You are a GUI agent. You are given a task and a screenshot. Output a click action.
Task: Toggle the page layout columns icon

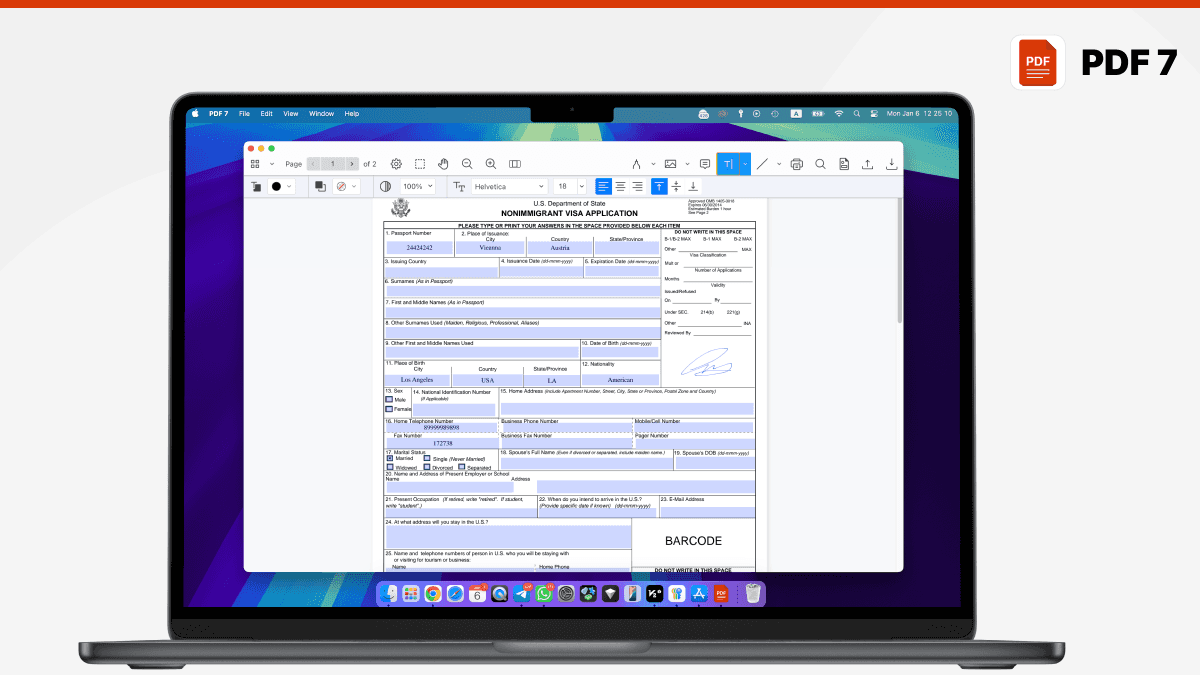pyautogui.click(x=515, y=164)
